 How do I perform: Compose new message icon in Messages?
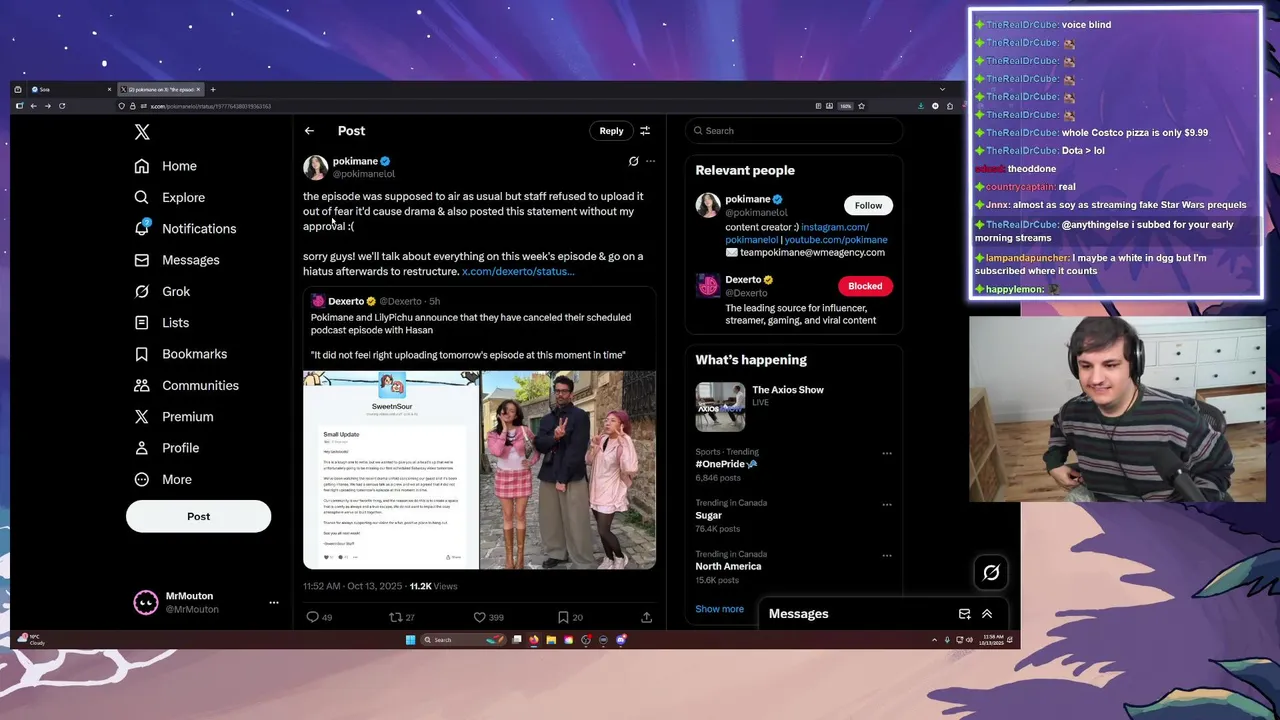click(x=964, y=614)
